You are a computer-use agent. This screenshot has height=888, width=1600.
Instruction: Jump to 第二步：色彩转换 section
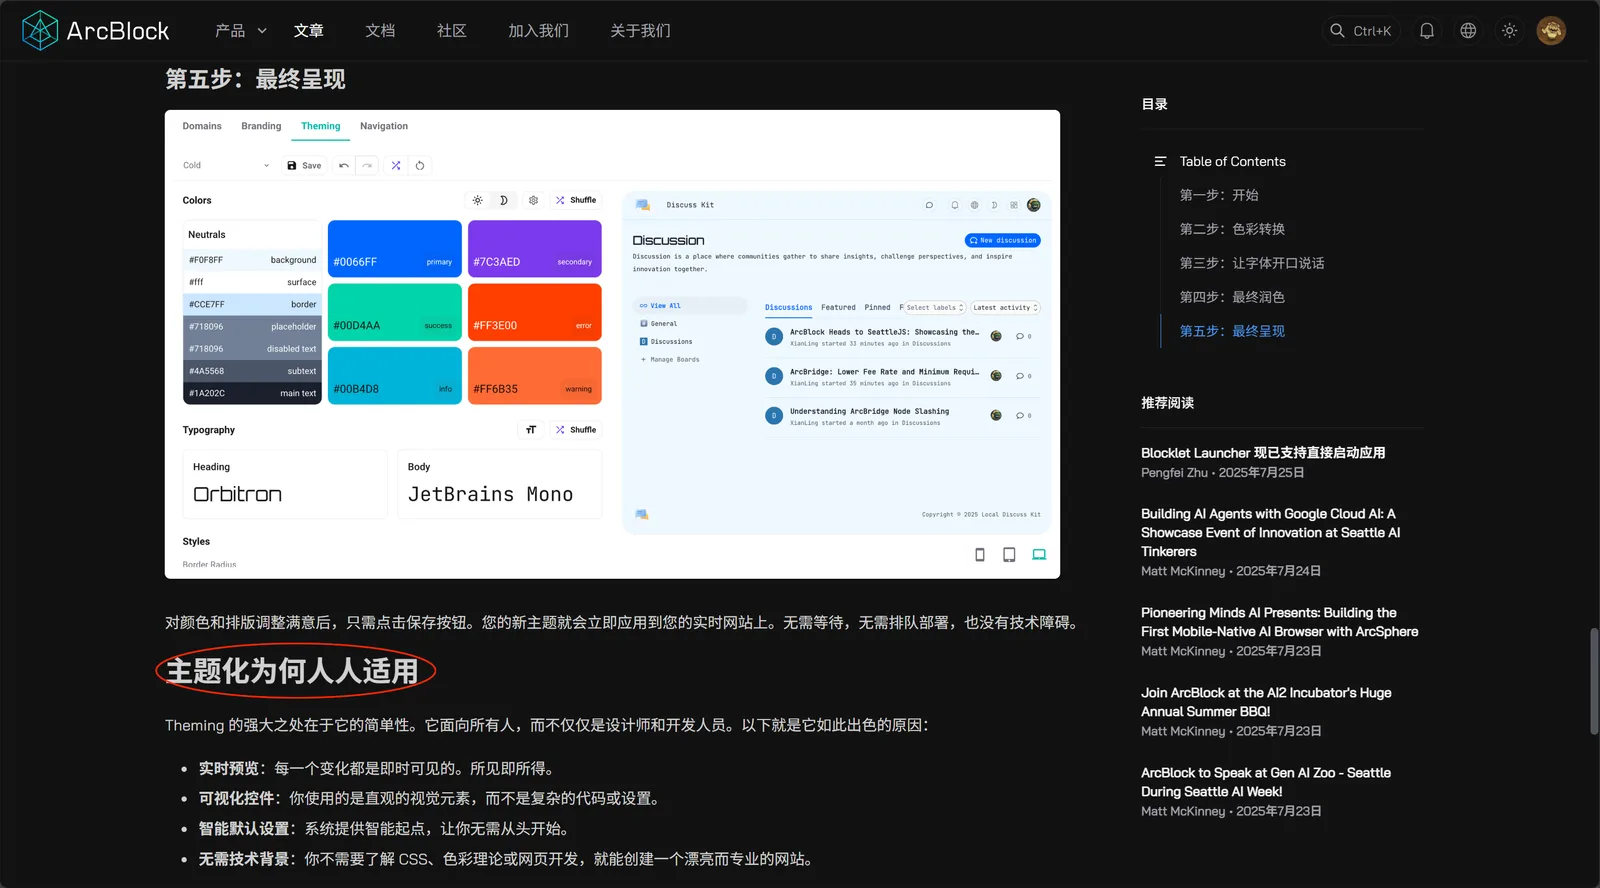point(1232,229)
